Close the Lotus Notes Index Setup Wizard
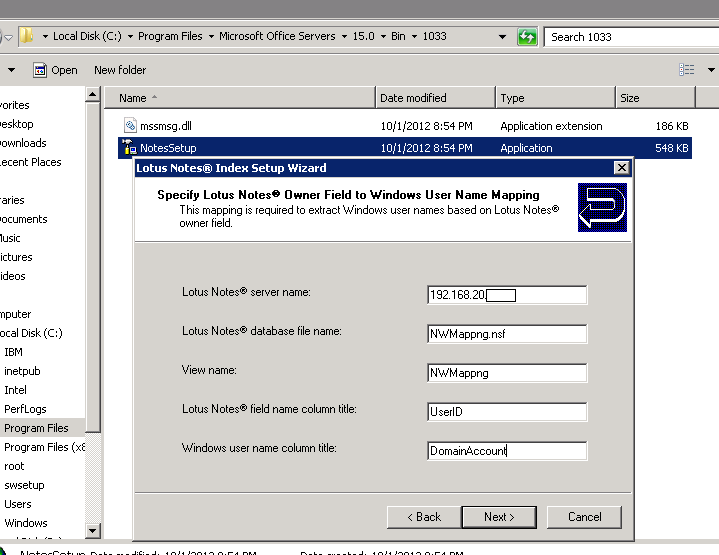This screenshot has height=555, width=719. 621,167
